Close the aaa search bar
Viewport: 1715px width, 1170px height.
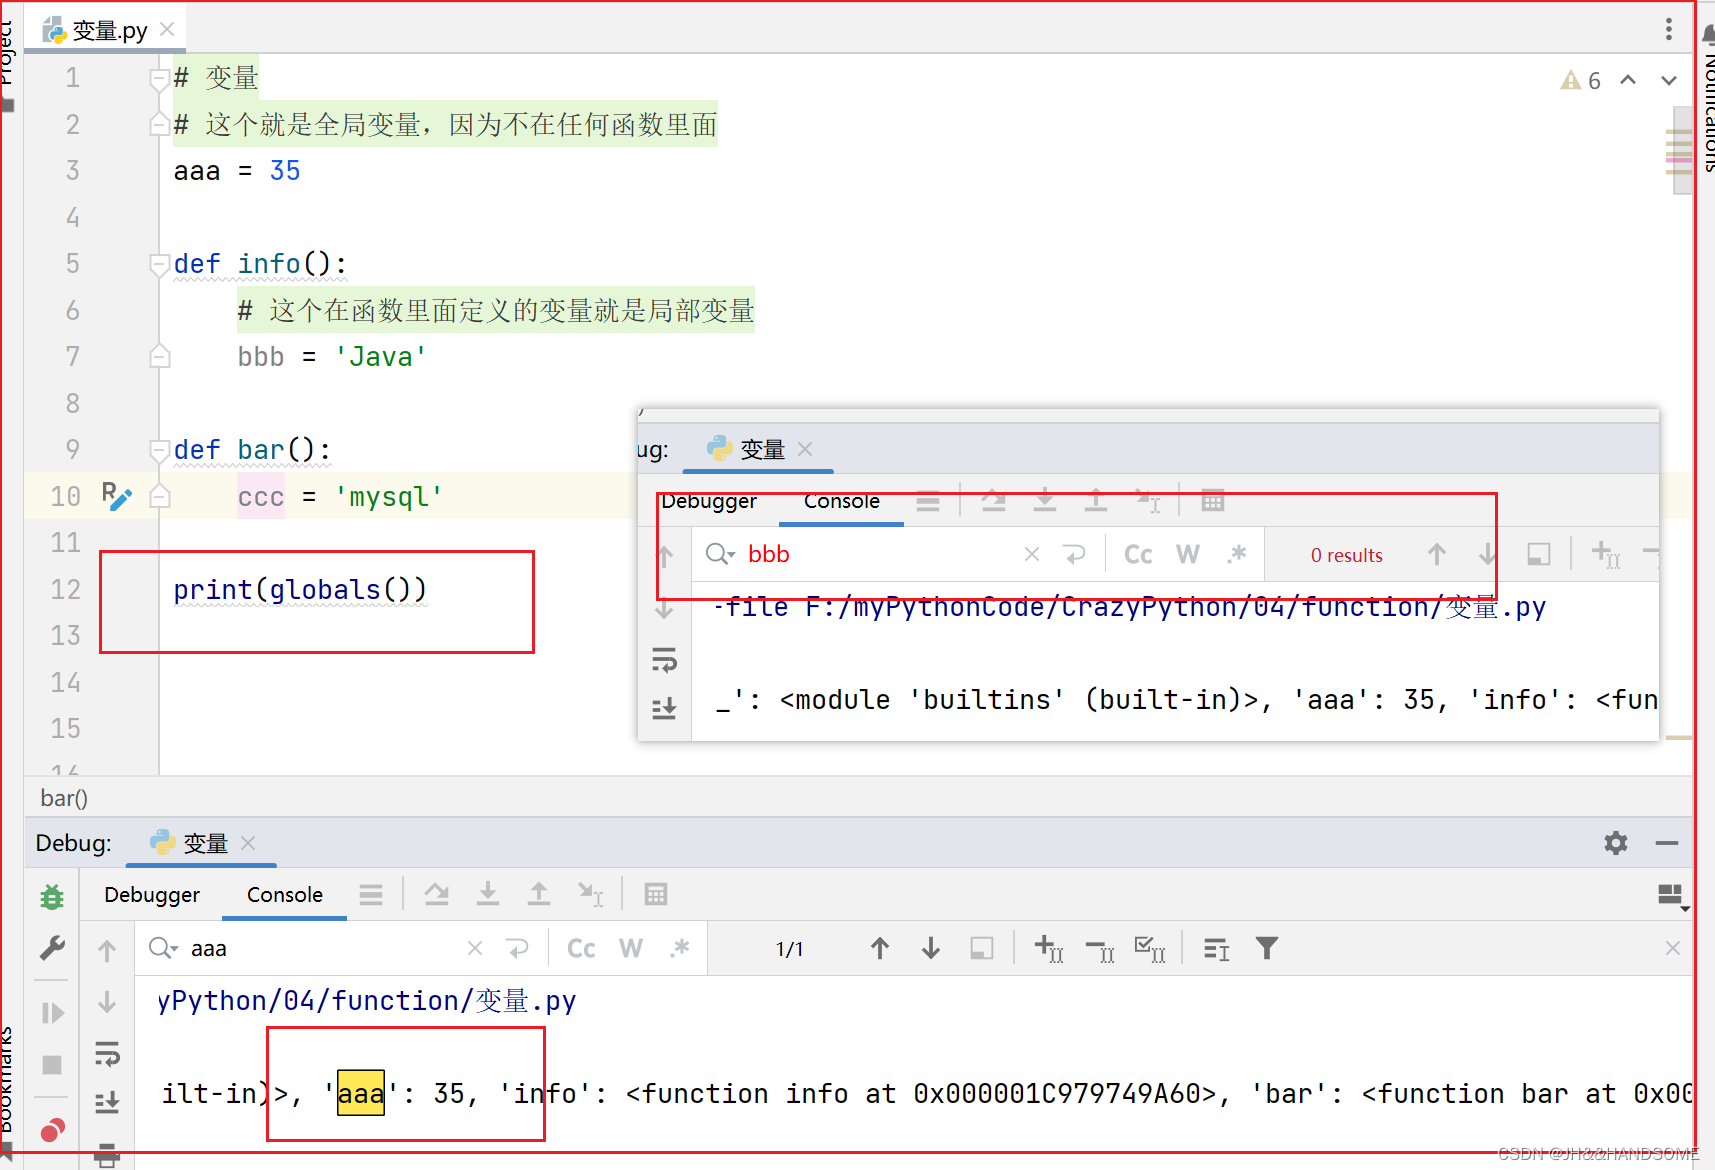click(1673, 948)
